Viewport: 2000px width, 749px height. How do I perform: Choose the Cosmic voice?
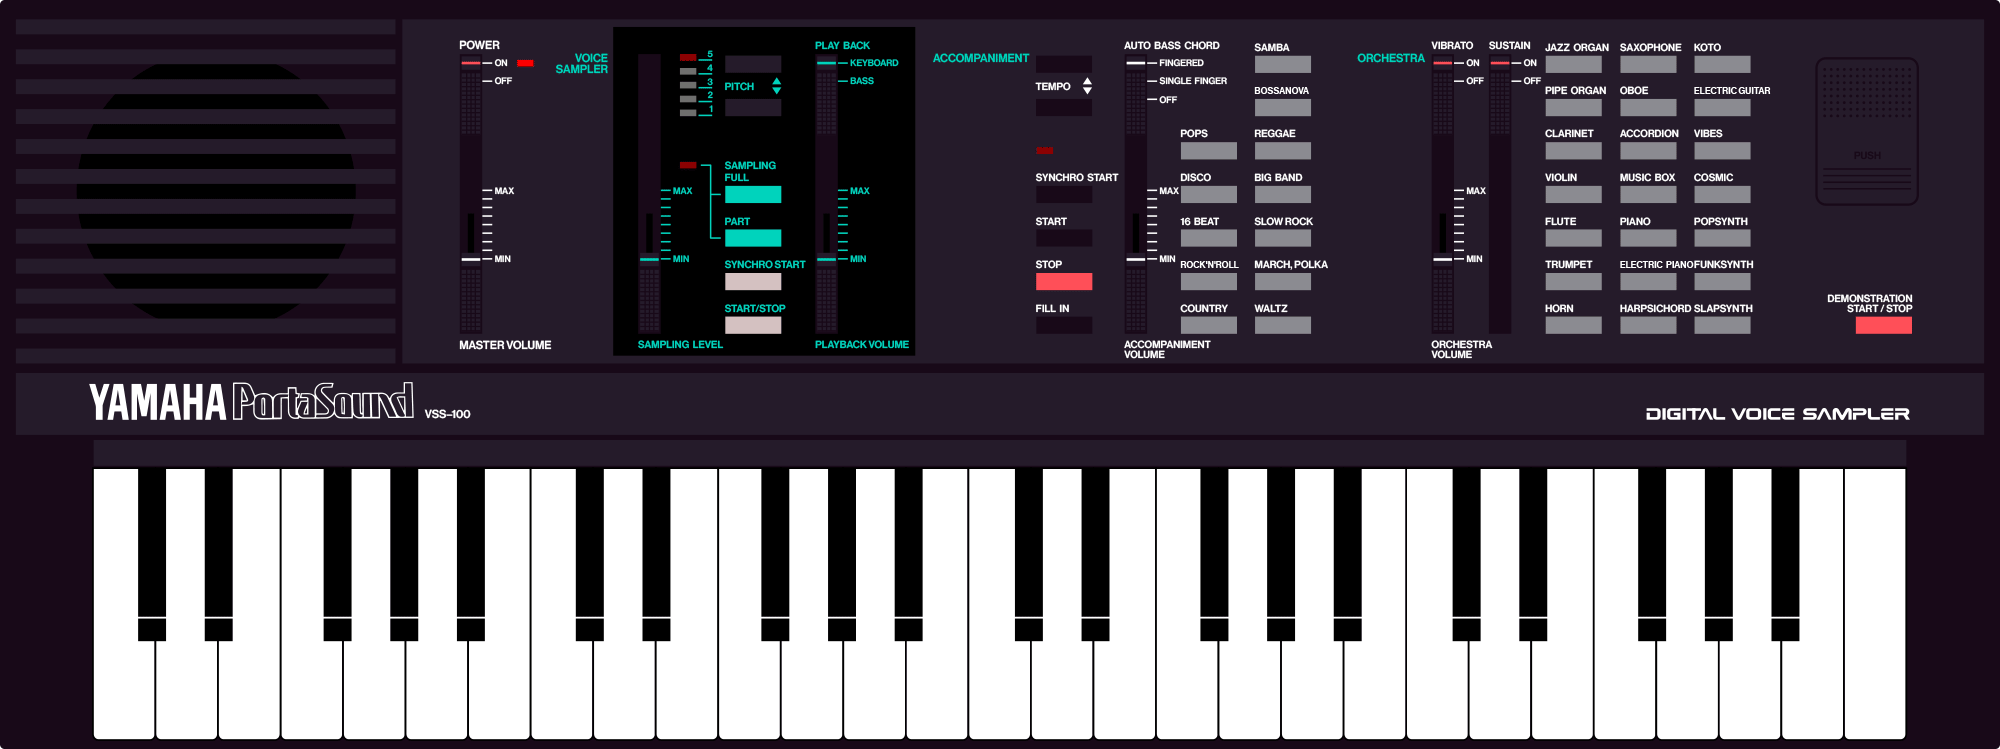tap(1722, 194)
